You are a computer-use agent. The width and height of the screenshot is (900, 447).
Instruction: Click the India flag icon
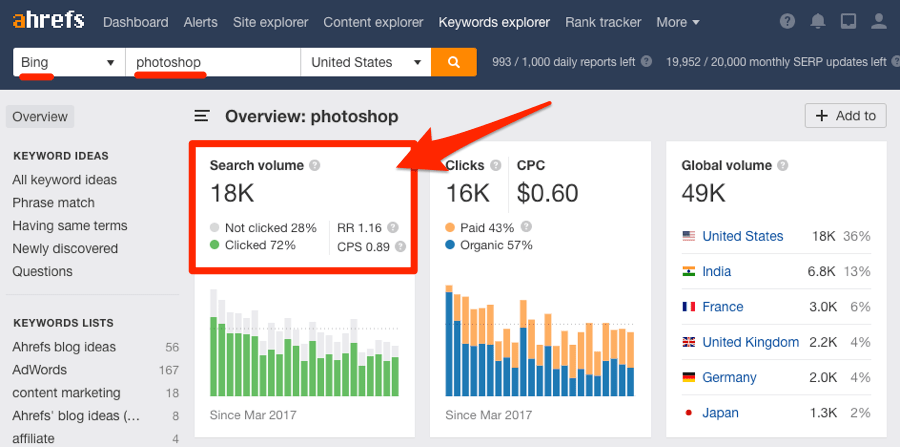click(x=689, y=271)
